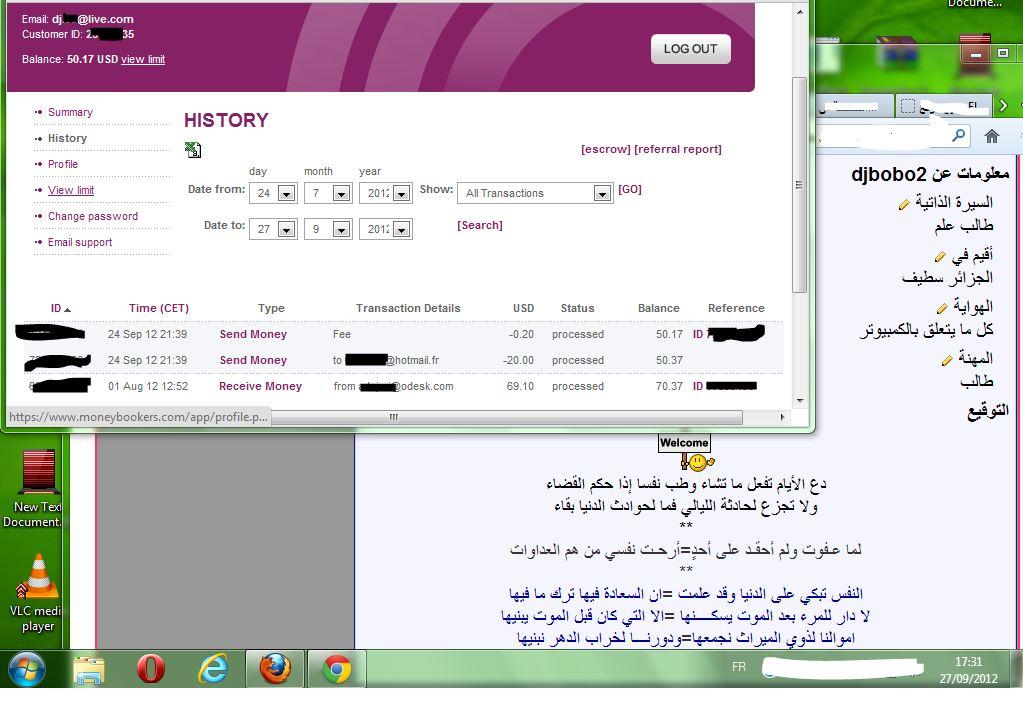Open the Date to day dropdown
1023x710 pixels.
click(286, 230)
